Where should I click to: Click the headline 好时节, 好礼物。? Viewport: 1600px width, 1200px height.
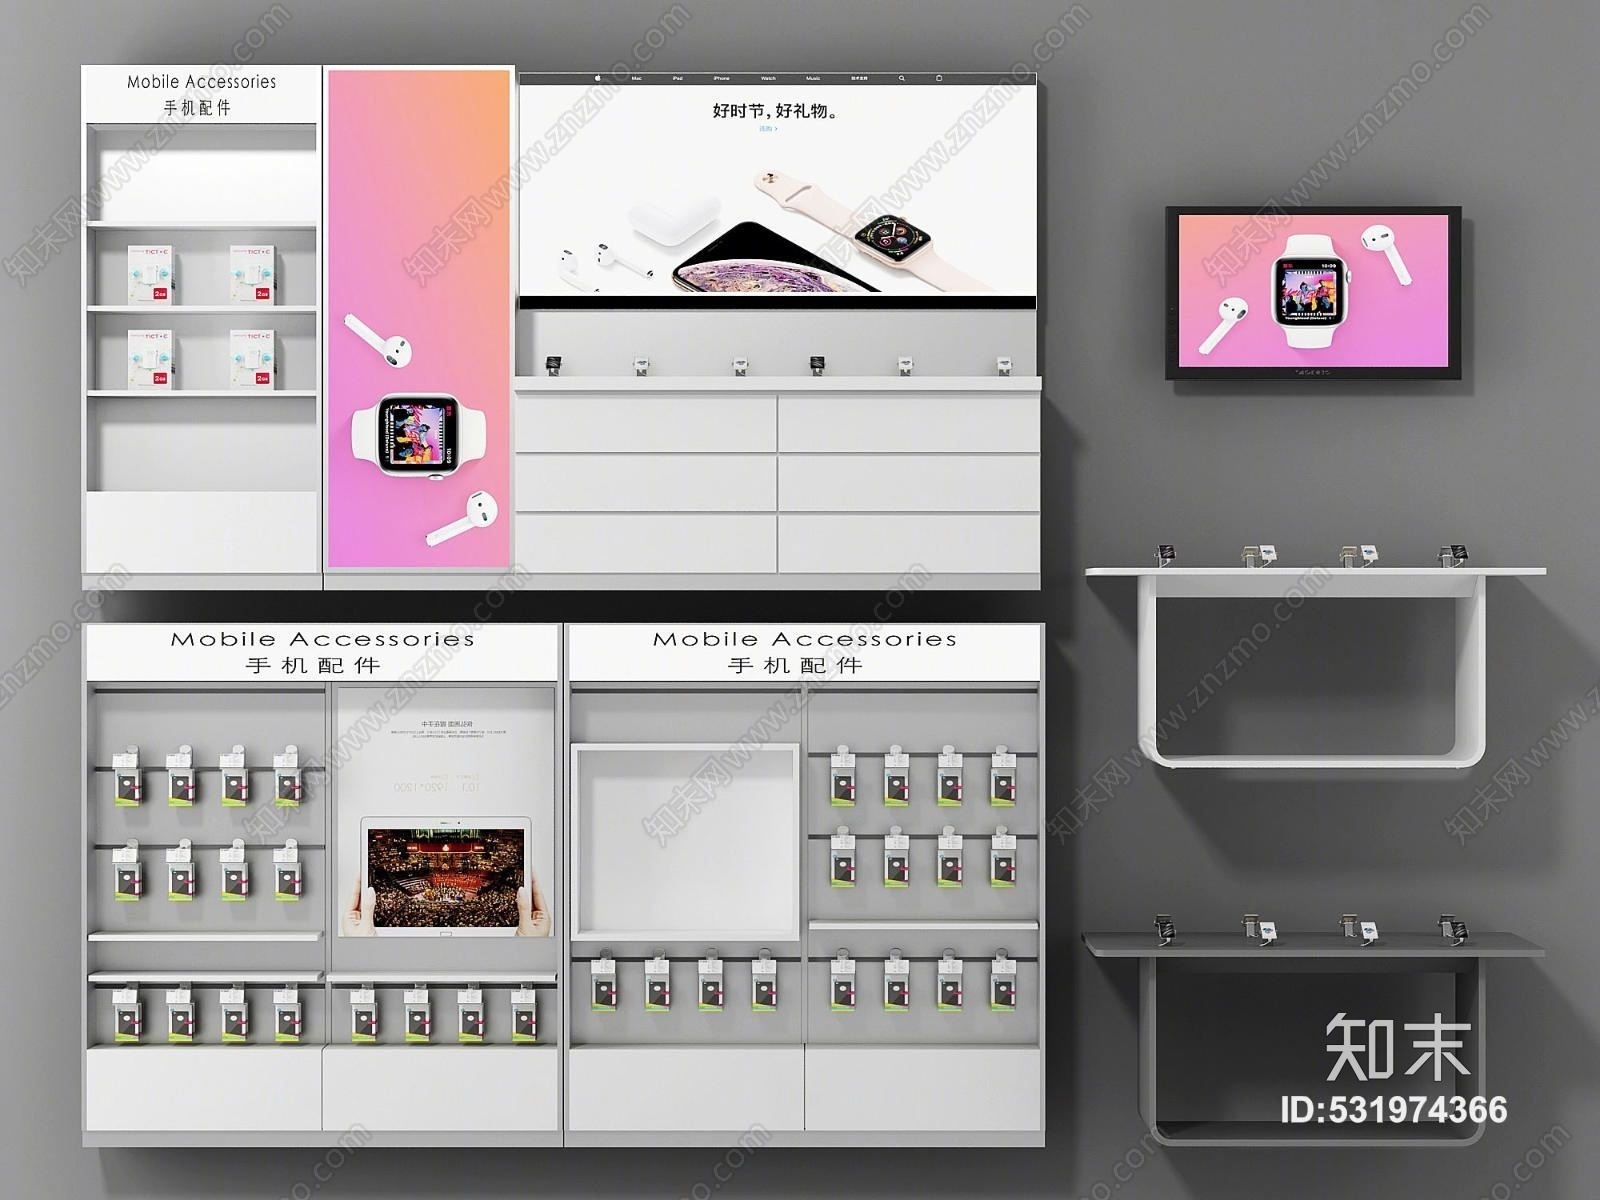[775, 110]
